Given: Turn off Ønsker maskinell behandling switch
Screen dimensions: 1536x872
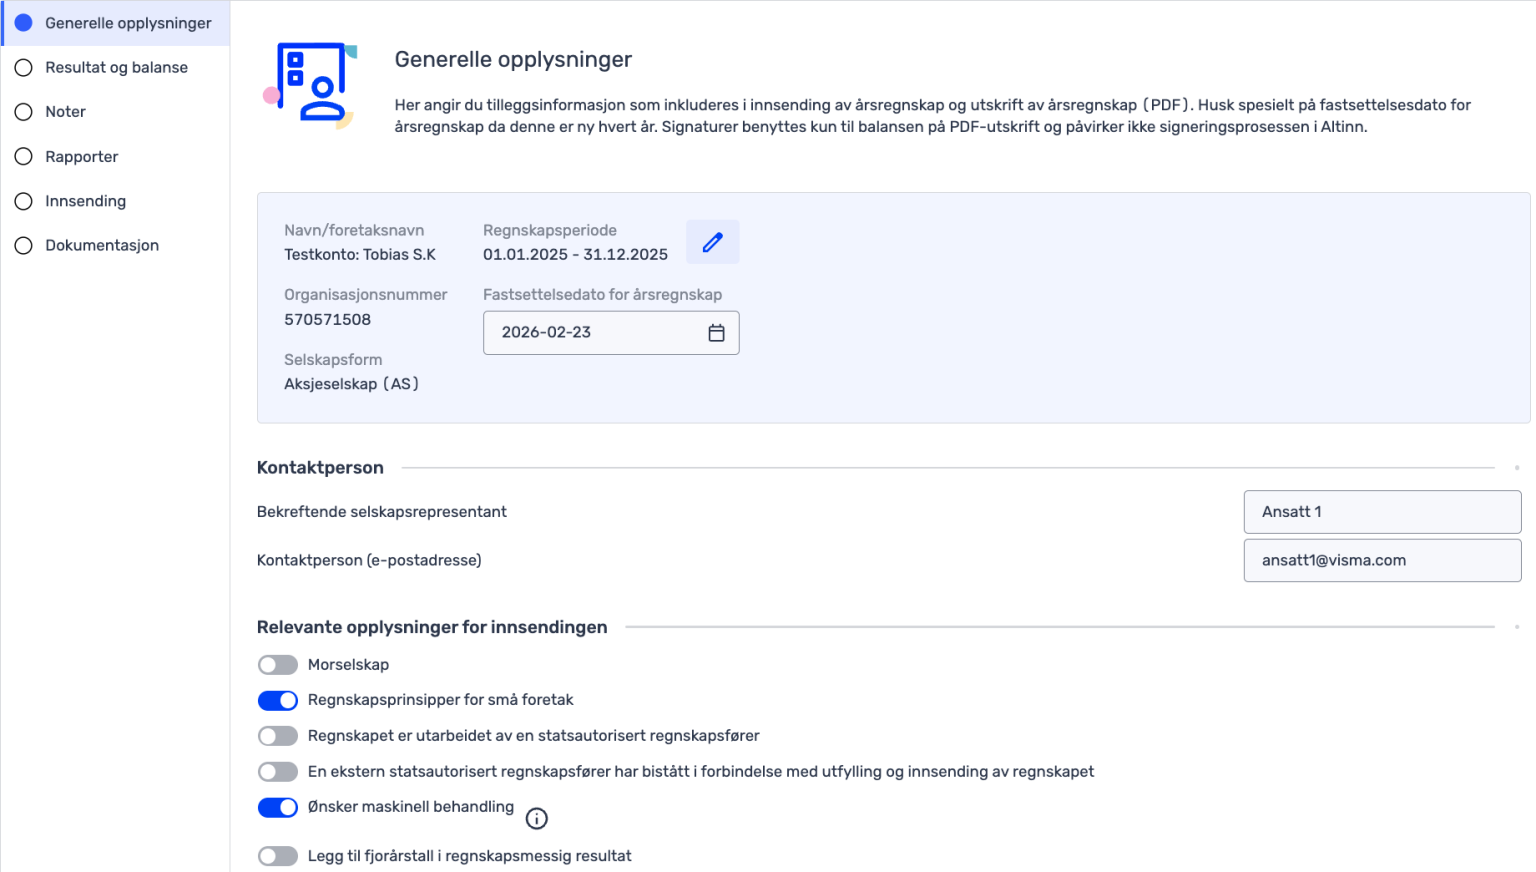Looking at the screenshot, I should tap(278, 808).
